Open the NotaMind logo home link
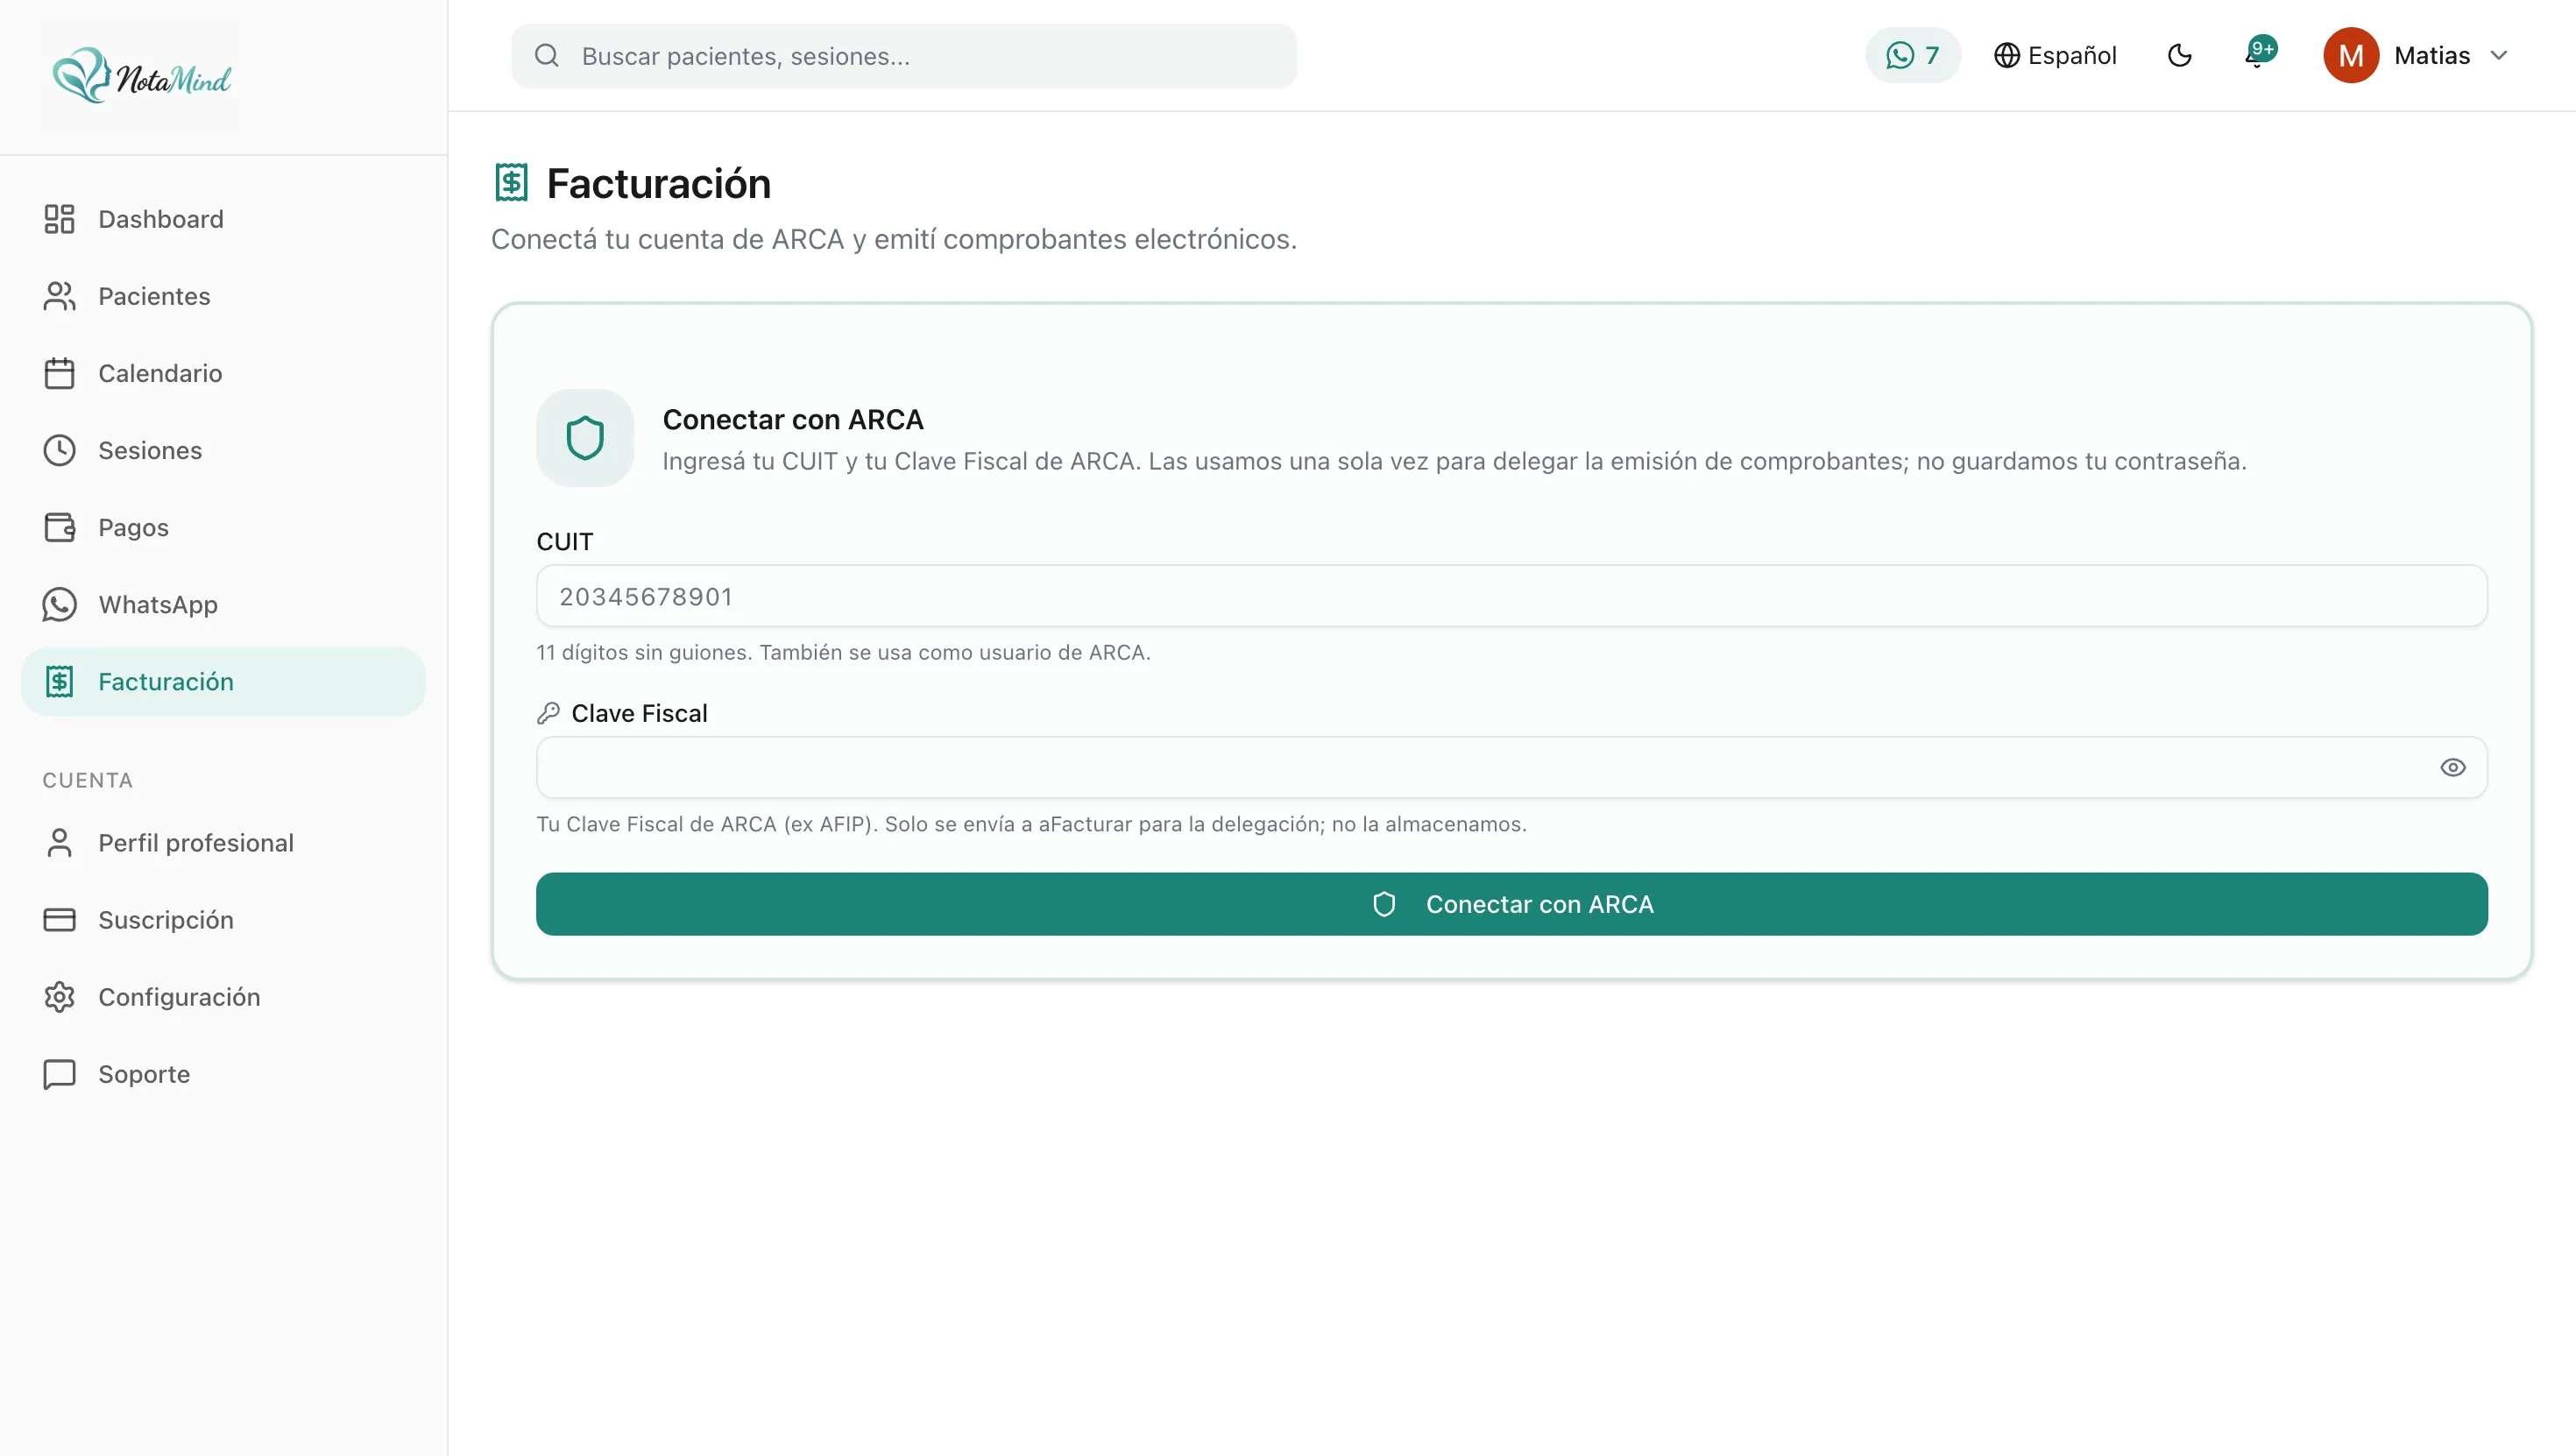Viewport: 2576px width, 1456px height. [x=141, y=77]
